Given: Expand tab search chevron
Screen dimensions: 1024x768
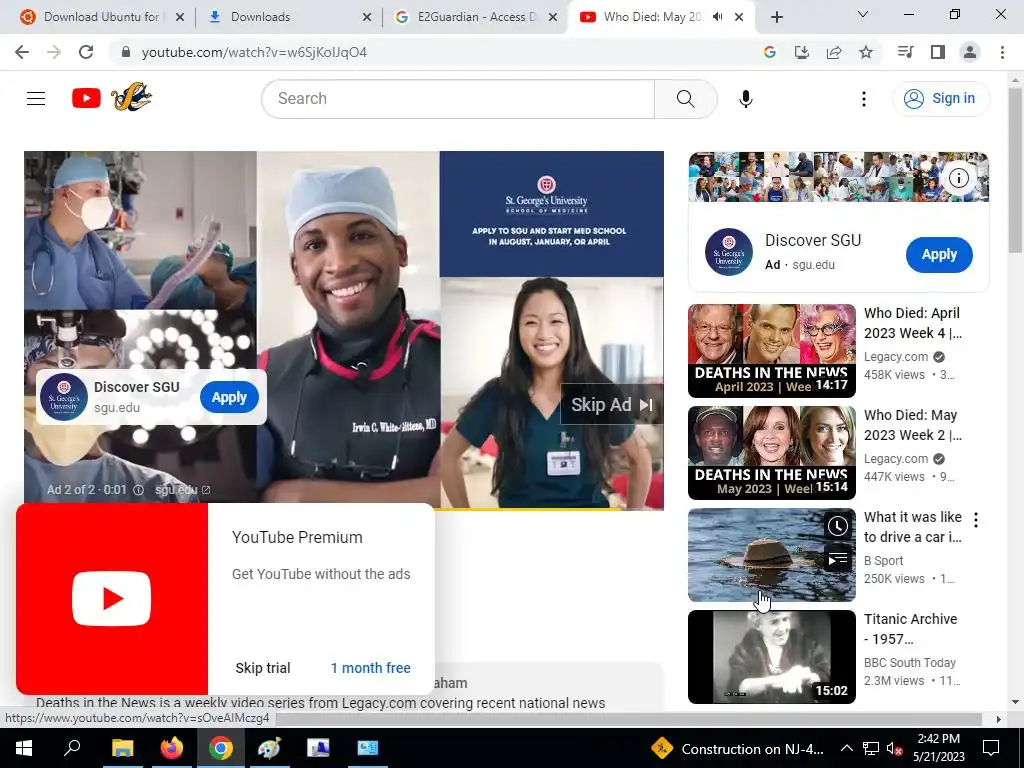Looking at the screenshot, I should pyautogui.click(x=863, y=14).
